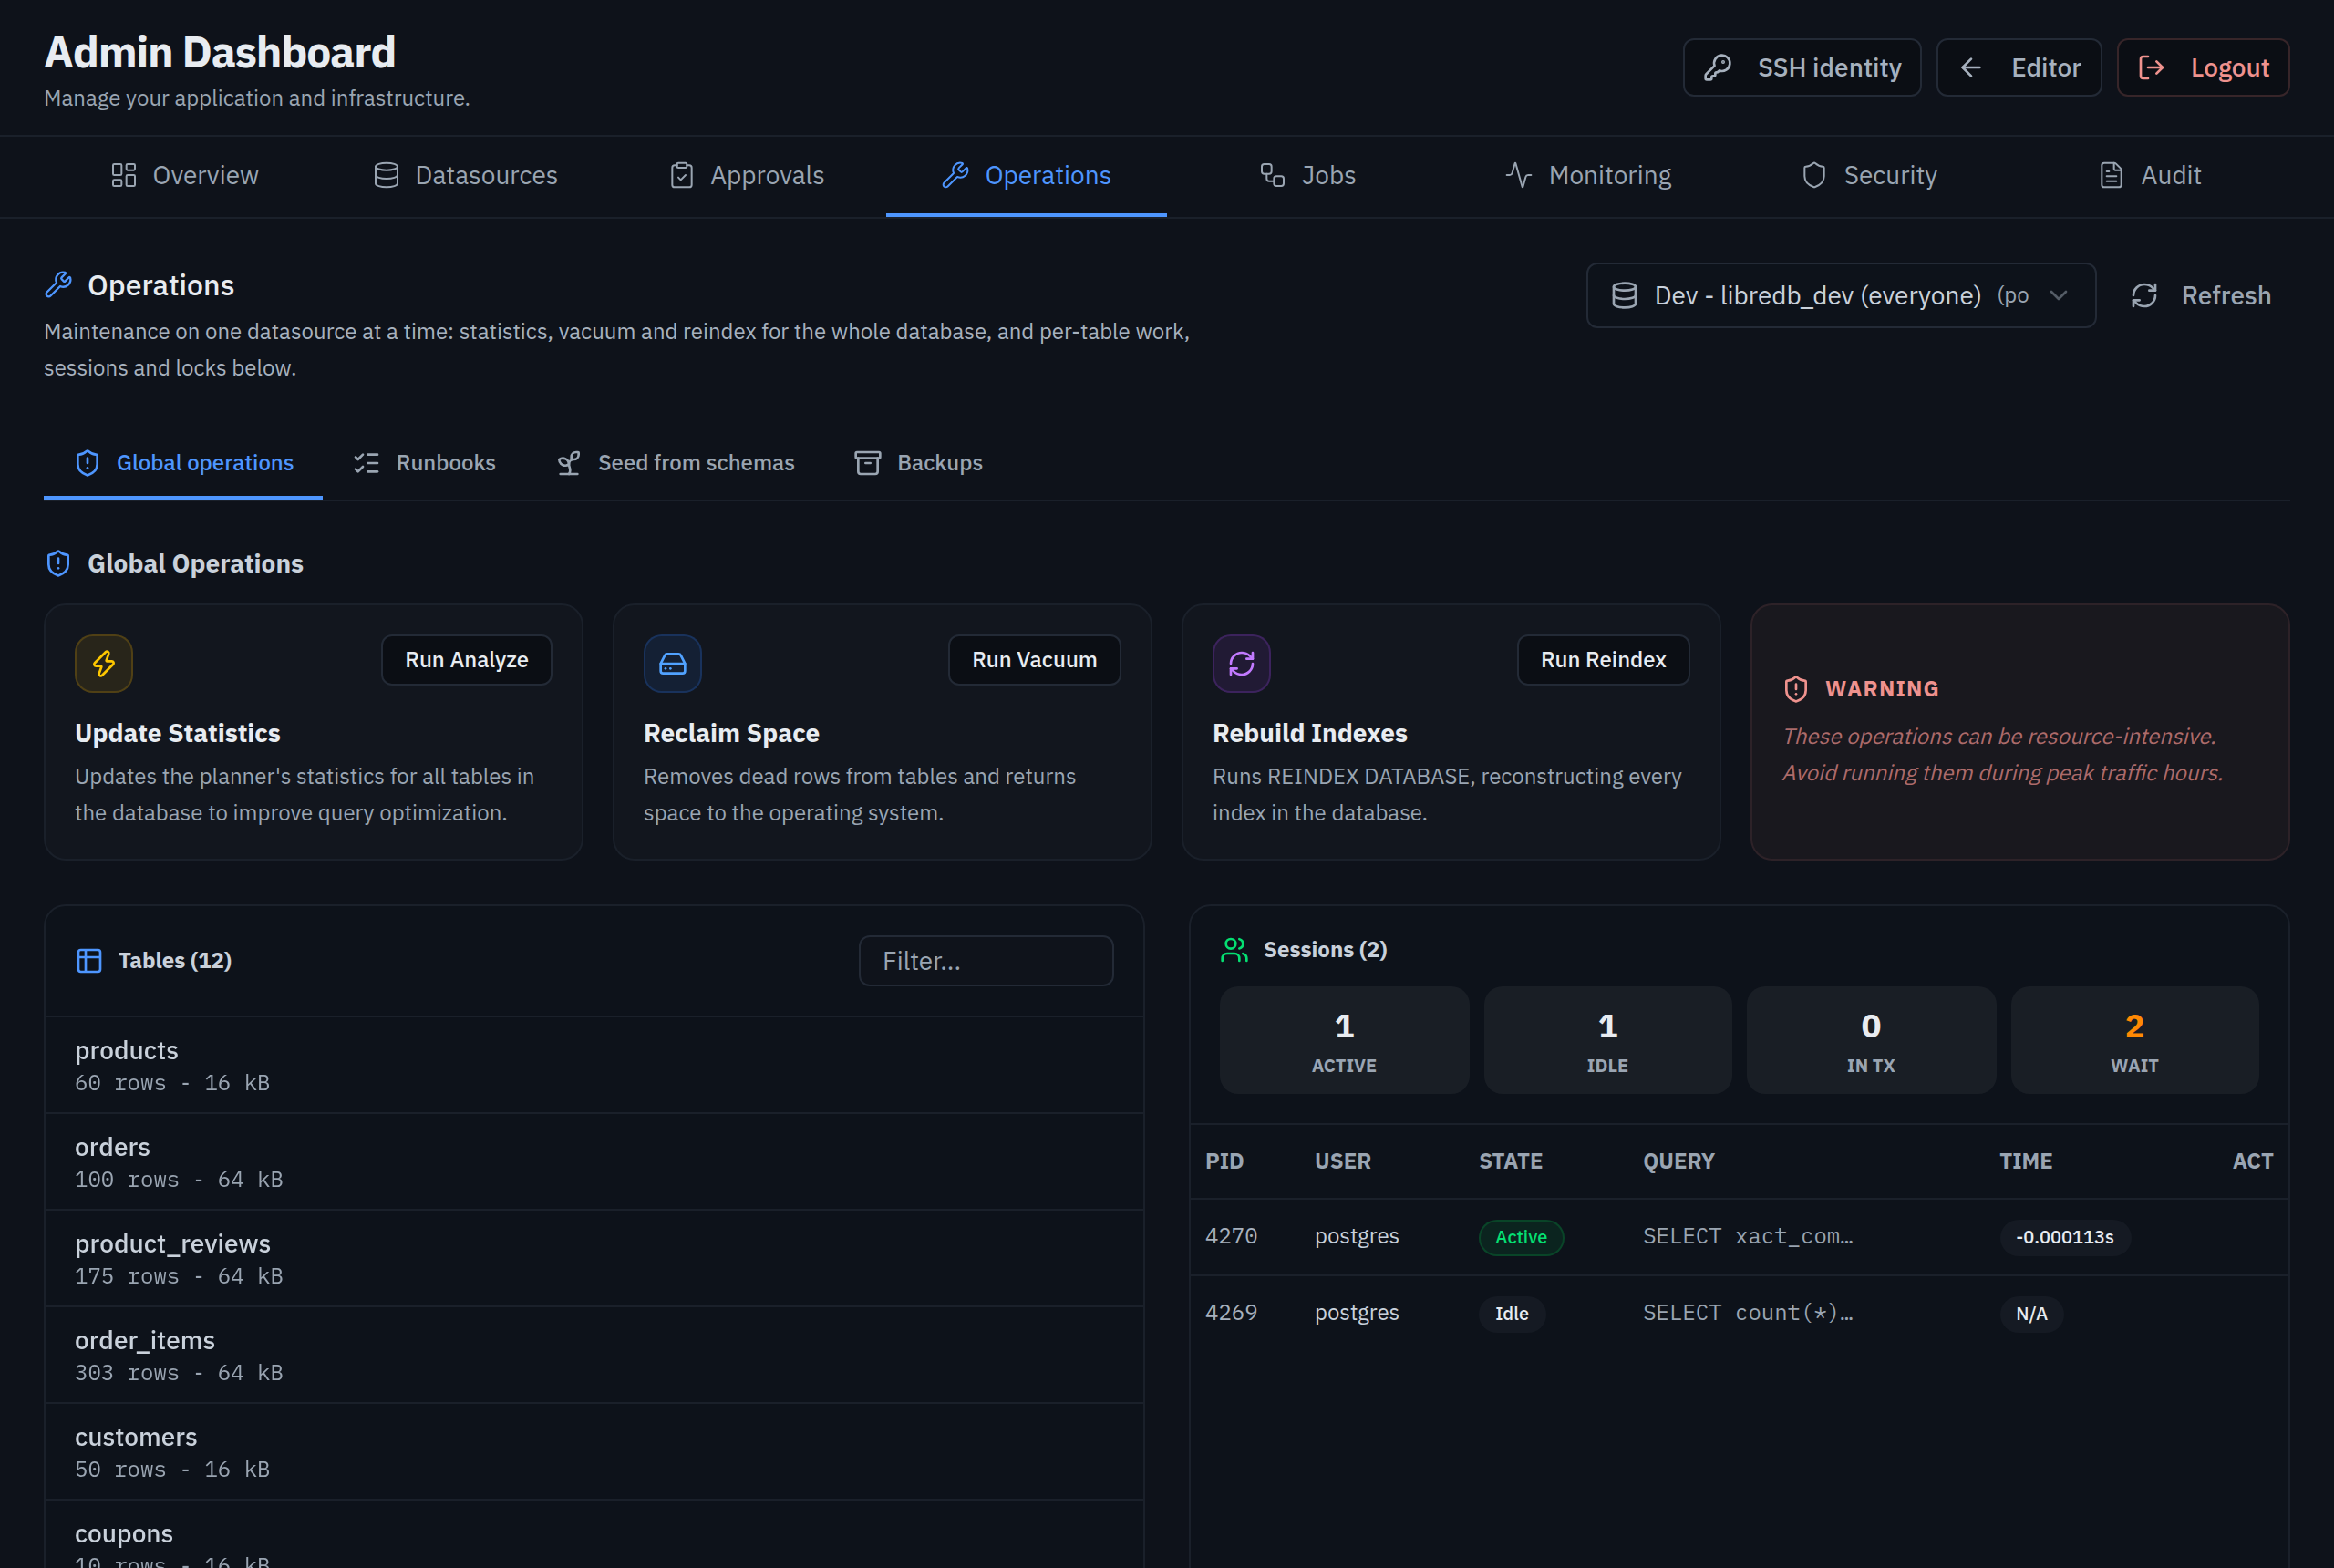Select the Global operations sub-tab
The height and width of the screenshot is (1568, 2334).
[x=184, y=462]
